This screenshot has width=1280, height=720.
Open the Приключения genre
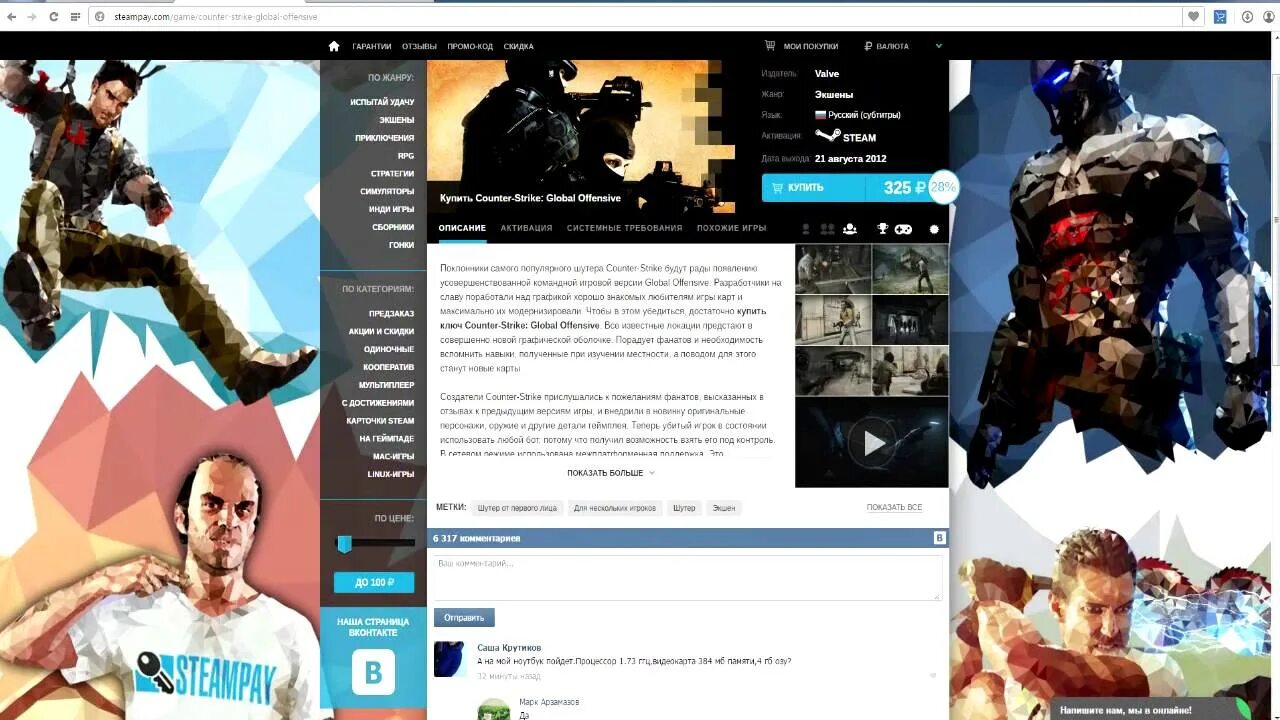(x=384, y=138)
